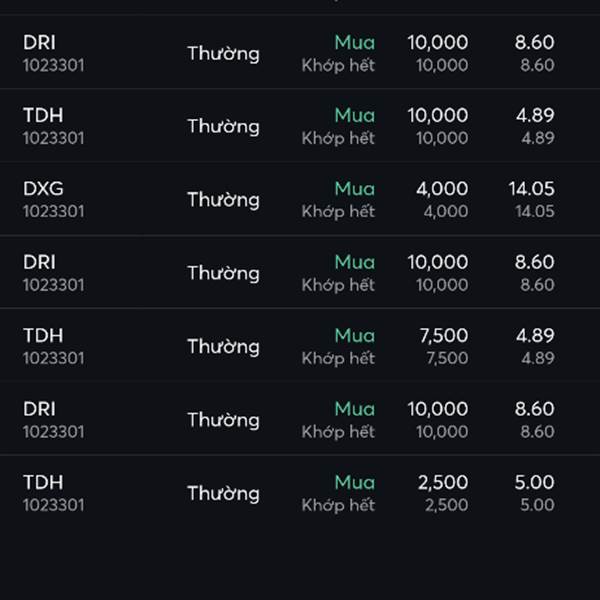The image size is (600, 600).
Task: Tap account 1023301 under DXG
Action: pos(54,212)
